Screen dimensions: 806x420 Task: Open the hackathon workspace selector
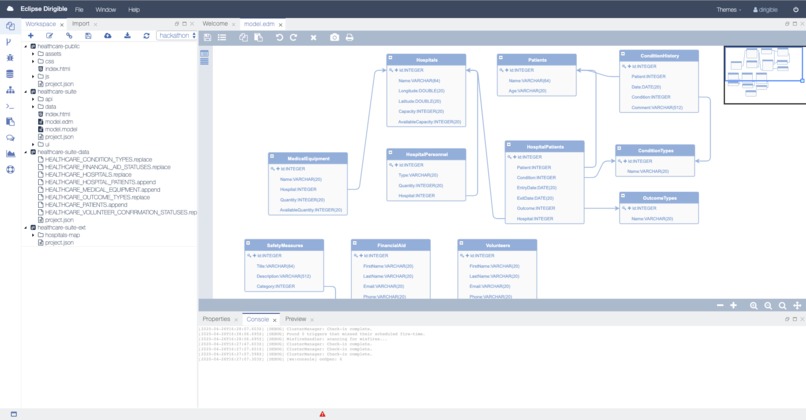[x=177, y=35]
